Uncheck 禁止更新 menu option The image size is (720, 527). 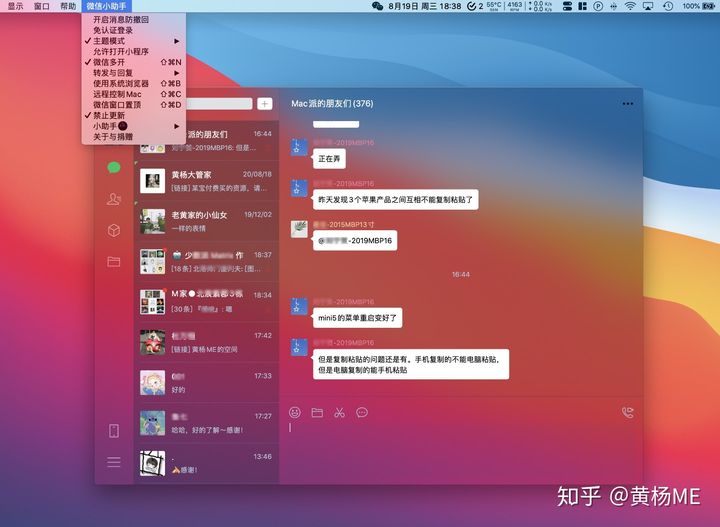[134, 115]
